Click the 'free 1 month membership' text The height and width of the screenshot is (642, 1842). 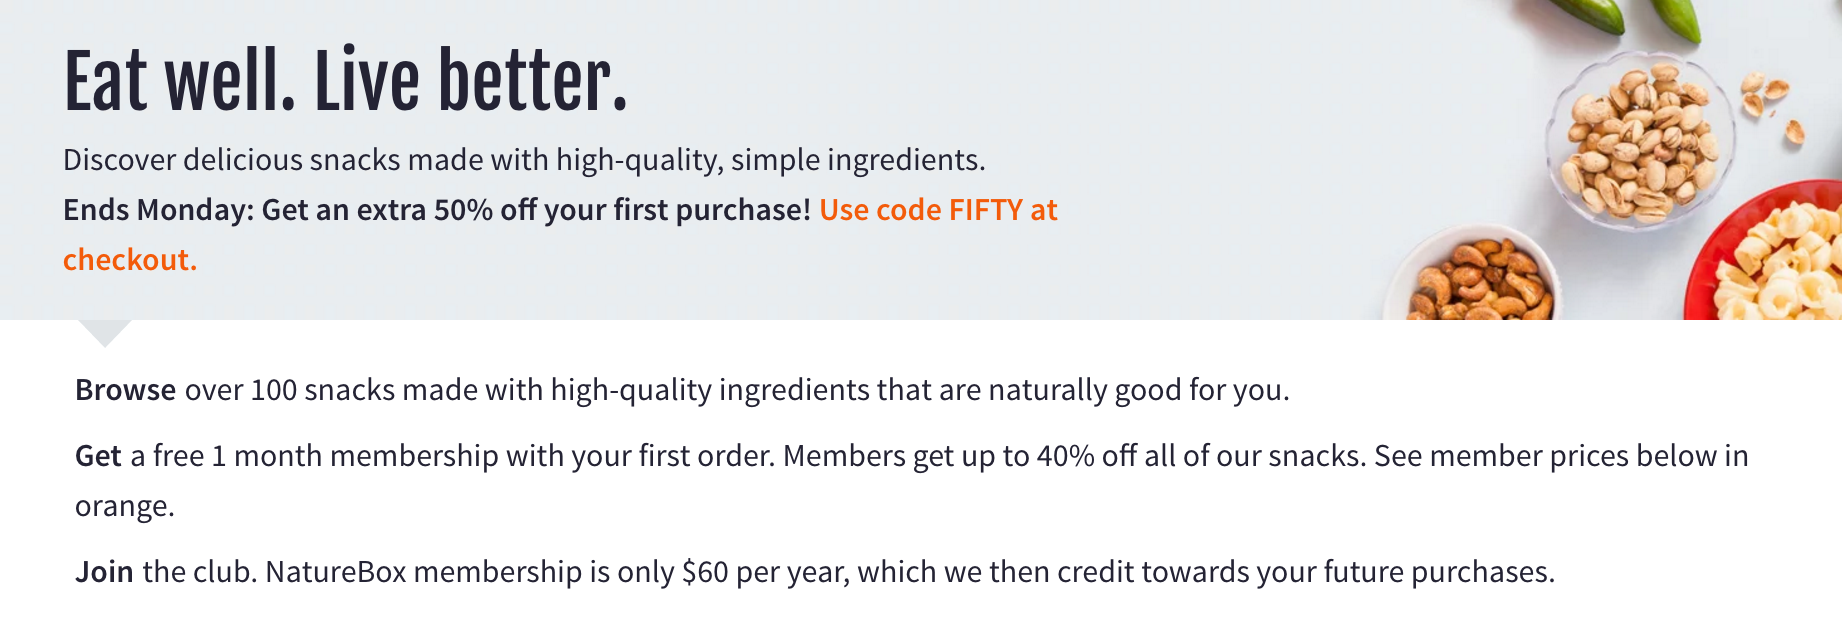326,456
